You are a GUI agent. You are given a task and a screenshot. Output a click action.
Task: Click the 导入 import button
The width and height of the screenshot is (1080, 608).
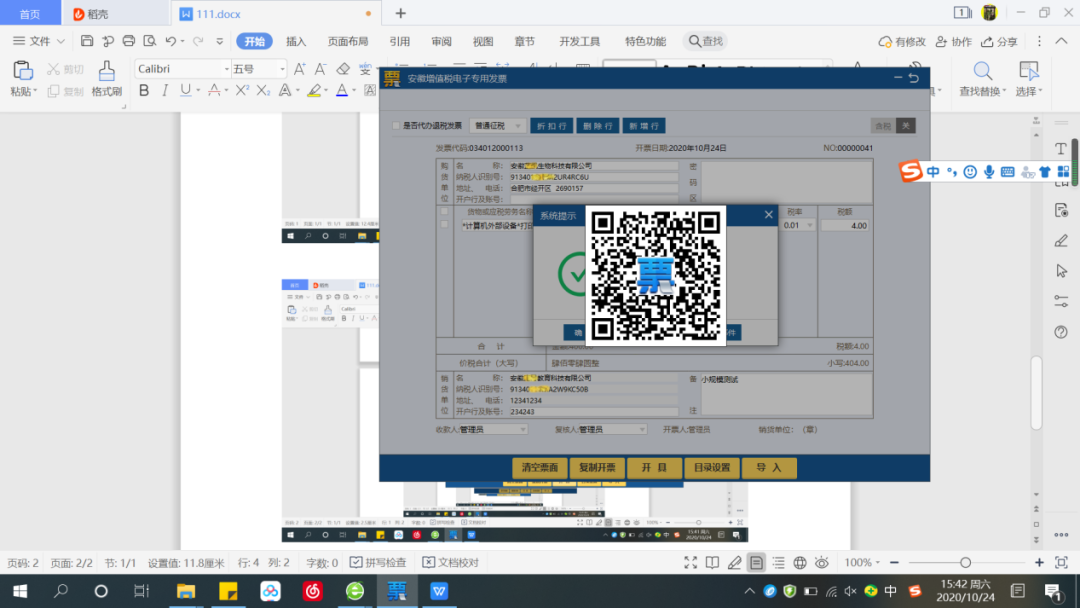point(769,468)
